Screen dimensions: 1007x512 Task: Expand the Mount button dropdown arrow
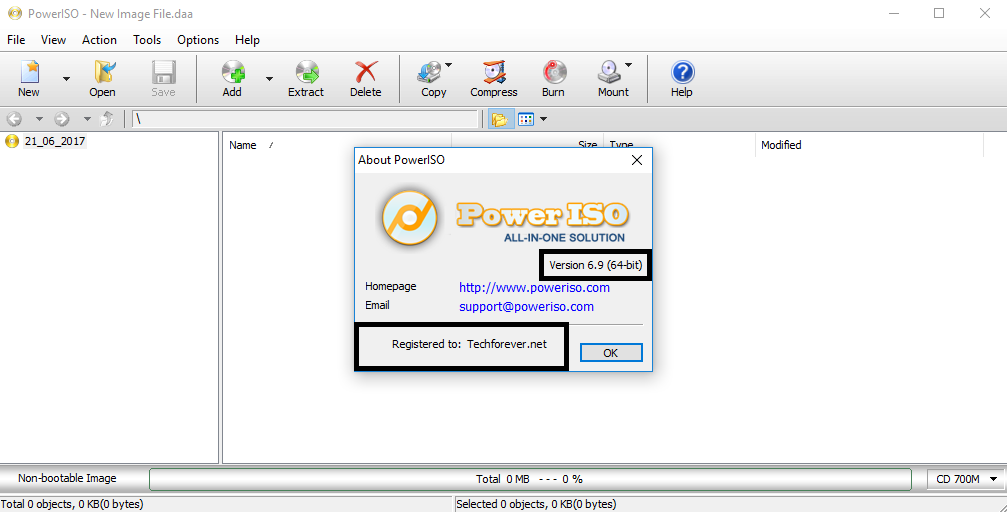[628, 65]
